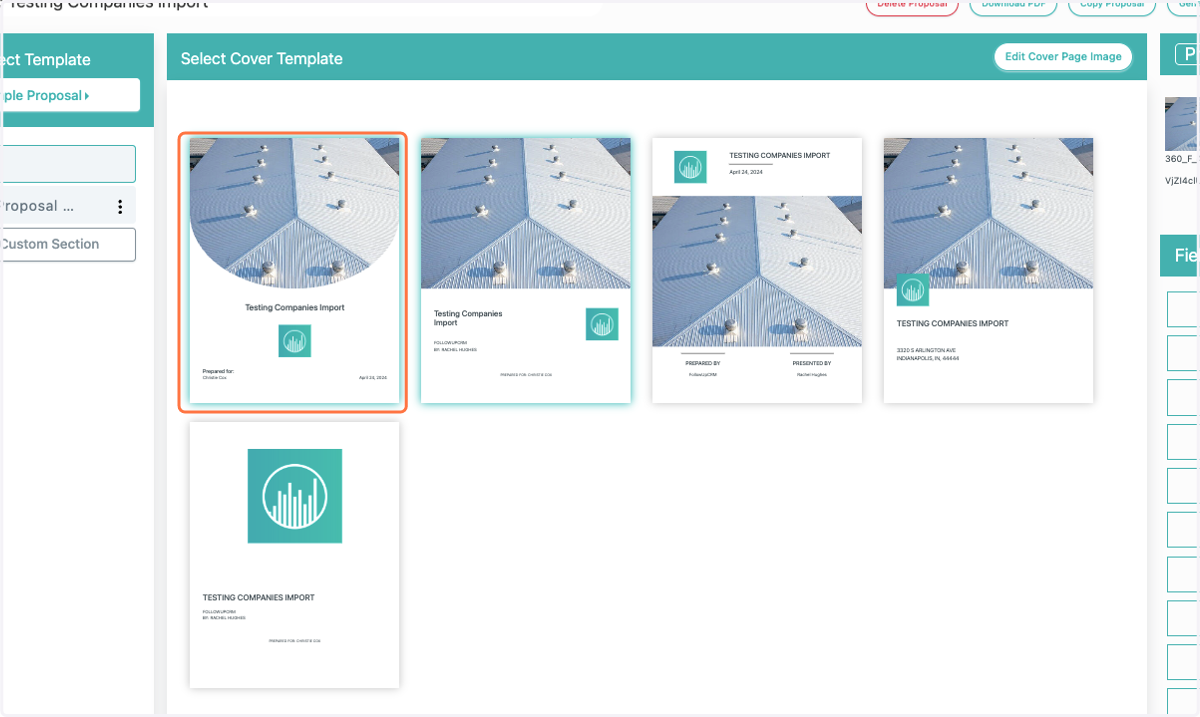This screenshot has width=1200, height=717.
Task: Select the cover showing 3320 S Arlington Ave
Action: click(x=988, y=270)
